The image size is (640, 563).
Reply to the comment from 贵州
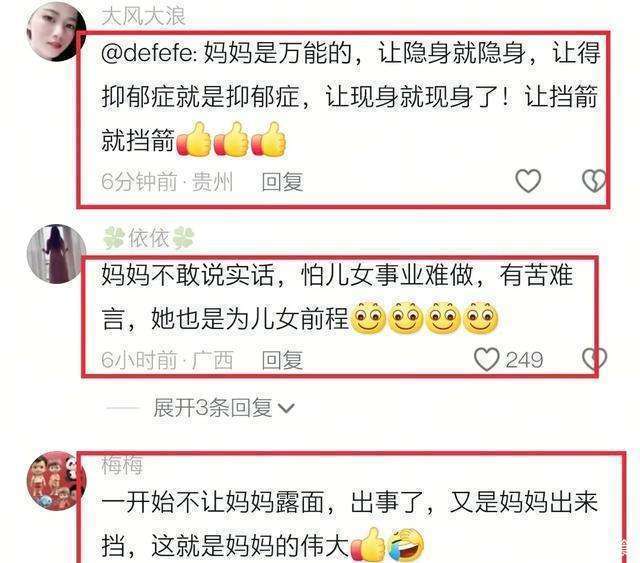click(282, 182)
